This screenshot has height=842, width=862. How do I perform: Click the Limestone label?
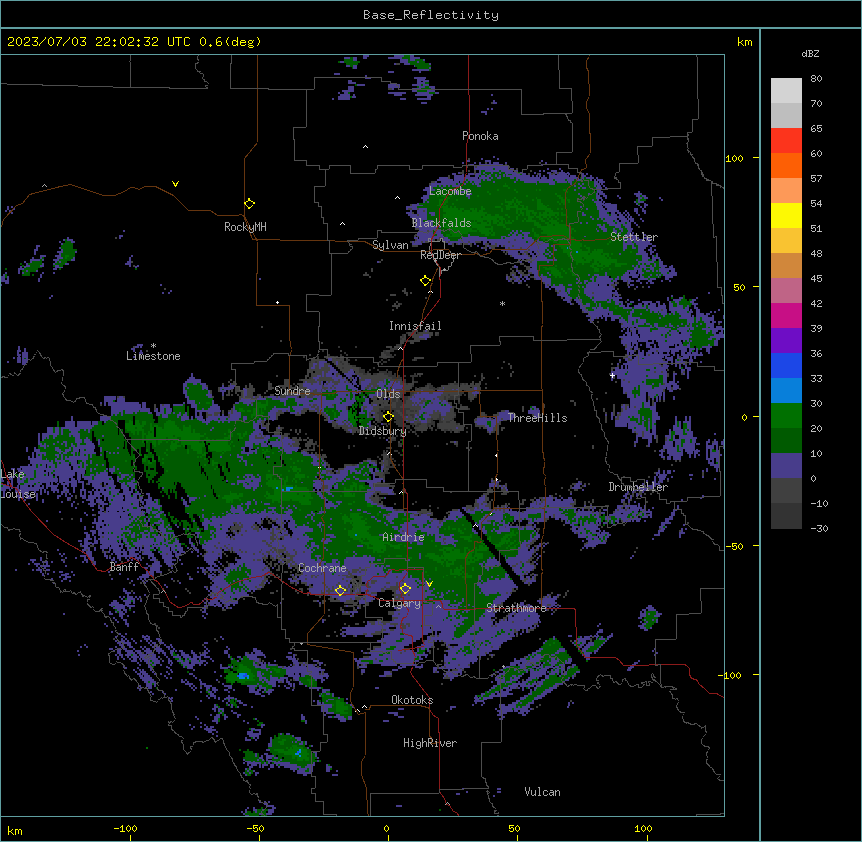pyautogui.click(x=153, y=356)
